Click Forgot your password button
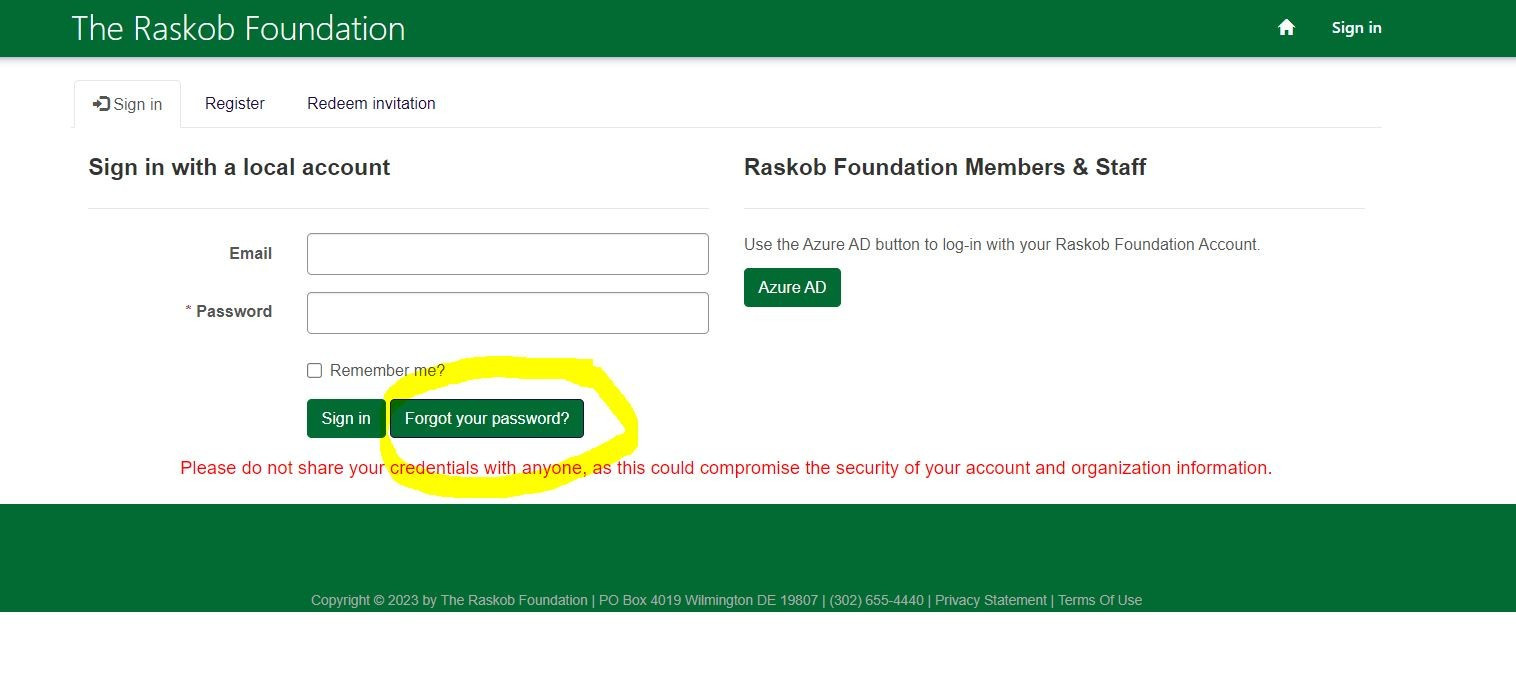 click(x=486, y=419)
